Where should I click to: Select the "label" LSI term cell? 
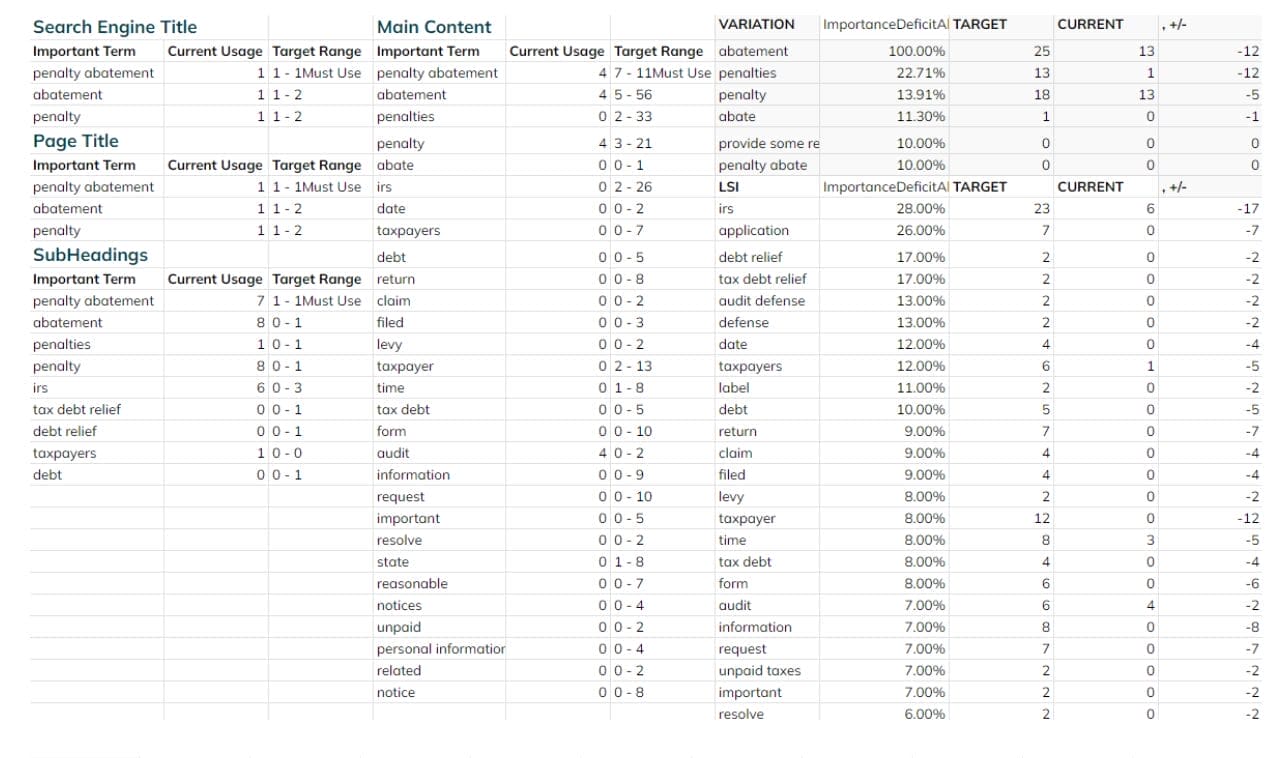tap(734, 388)
